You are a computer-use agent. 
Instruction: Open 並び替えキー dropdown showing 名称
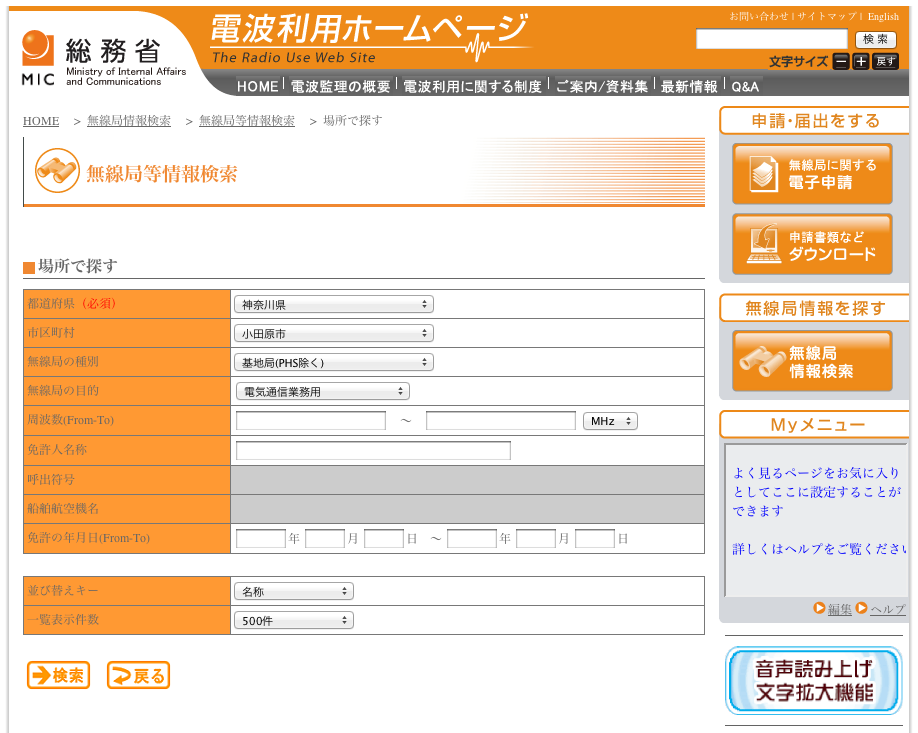[294, 591]
